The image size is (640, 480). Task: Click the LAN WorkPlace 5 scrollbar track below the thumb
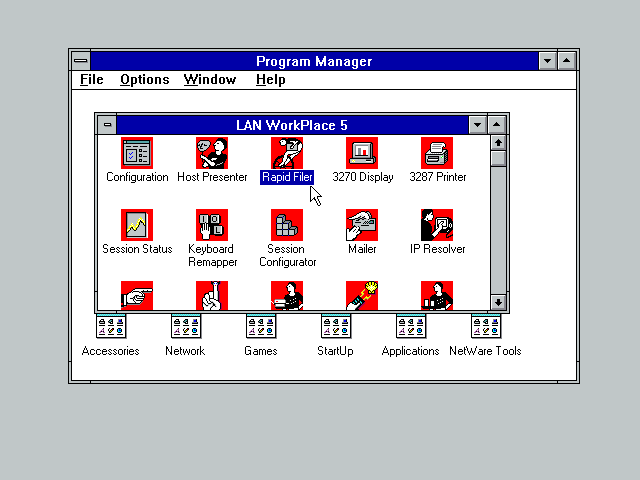tap(498, 230)
